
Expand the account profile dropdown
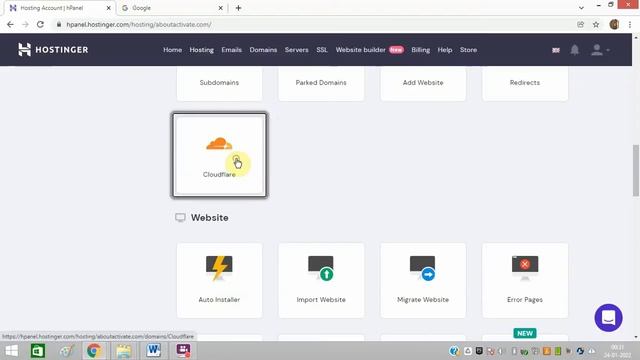point(600,50)
